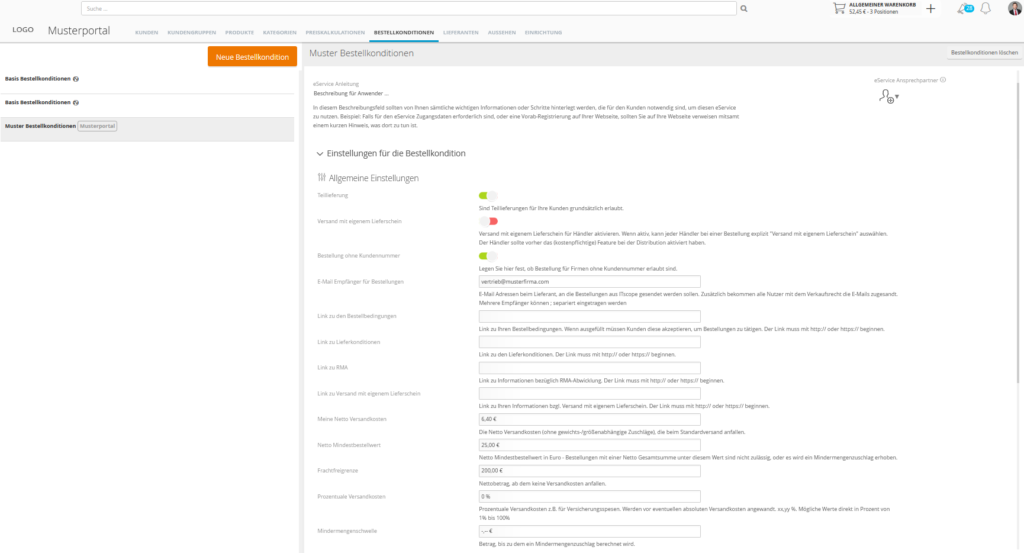Click Bestellkonditionen löschen button
This screenshot has height=553, width=1024.
coord(984,53)
